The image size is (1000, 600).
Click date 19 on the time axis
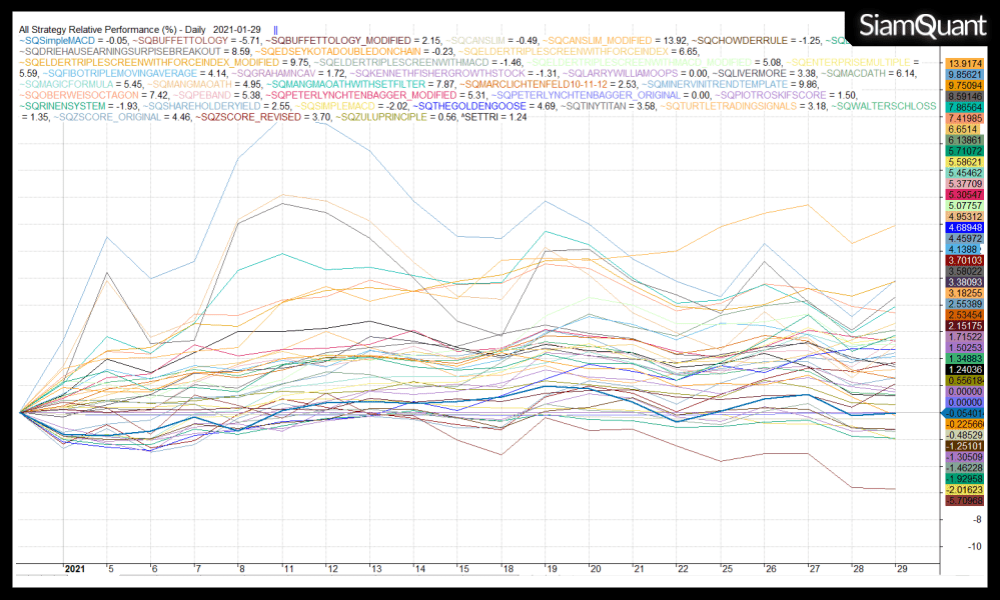click(550, 568)
